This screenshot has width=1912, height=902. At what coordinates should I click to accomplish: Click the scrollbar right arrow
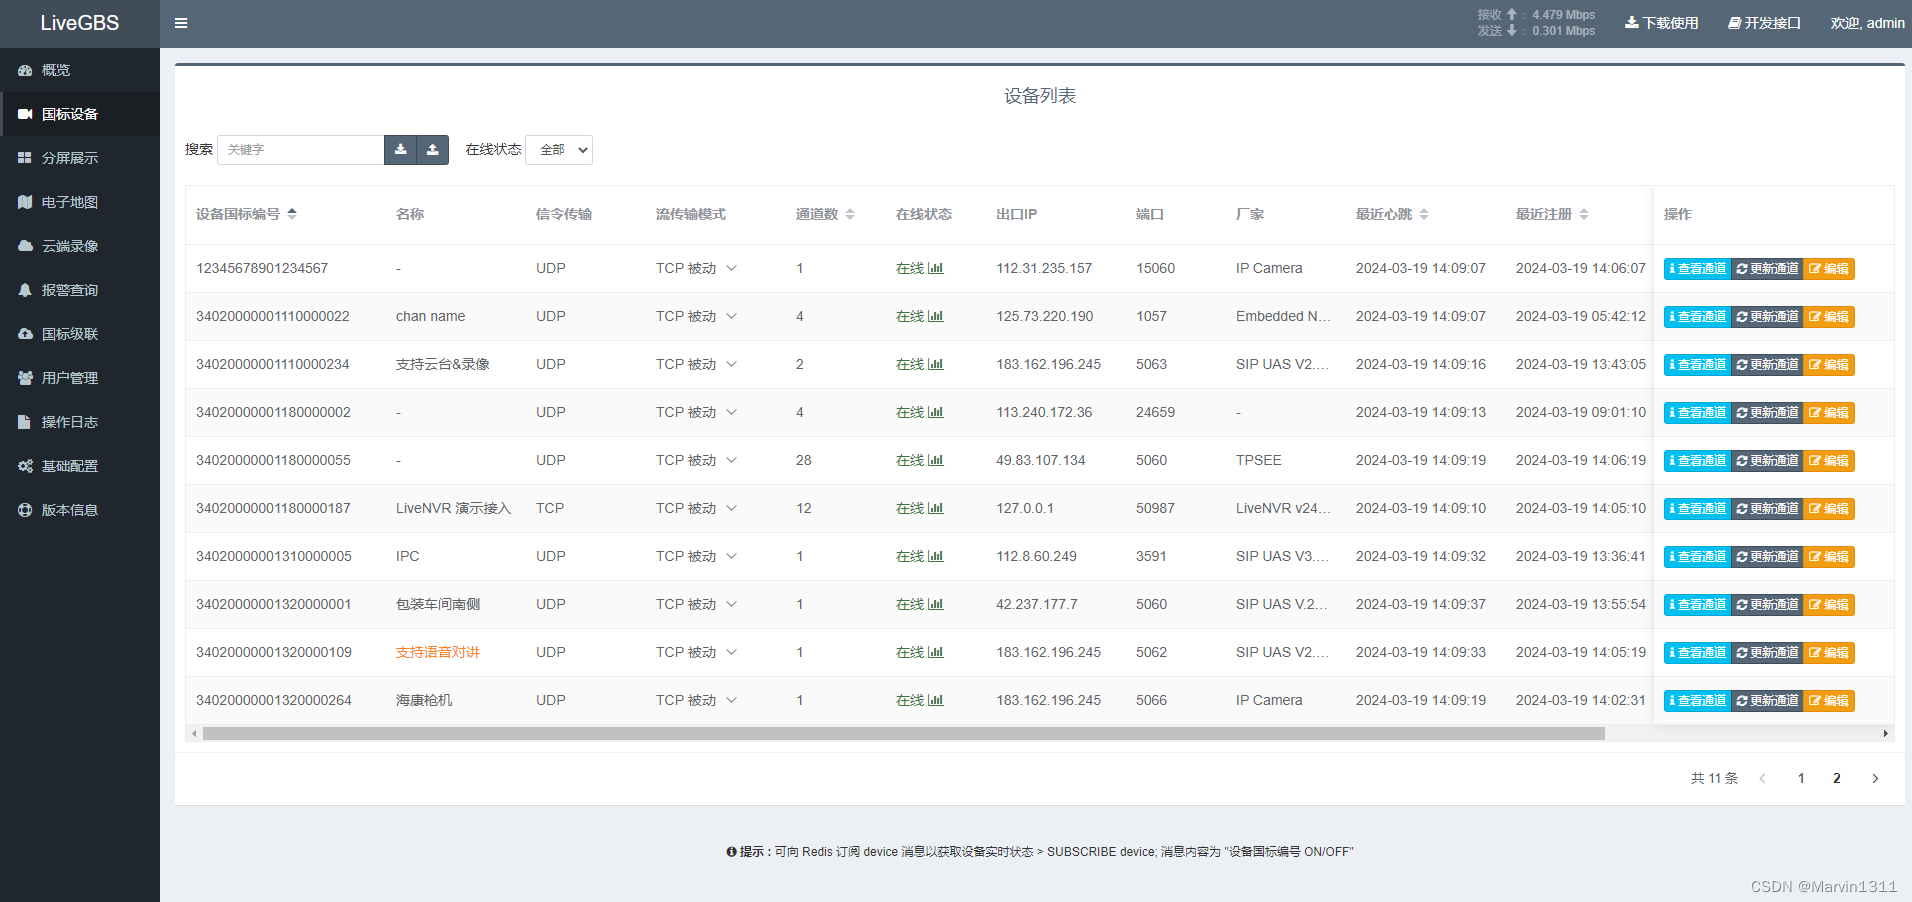tap(1886, 733)
